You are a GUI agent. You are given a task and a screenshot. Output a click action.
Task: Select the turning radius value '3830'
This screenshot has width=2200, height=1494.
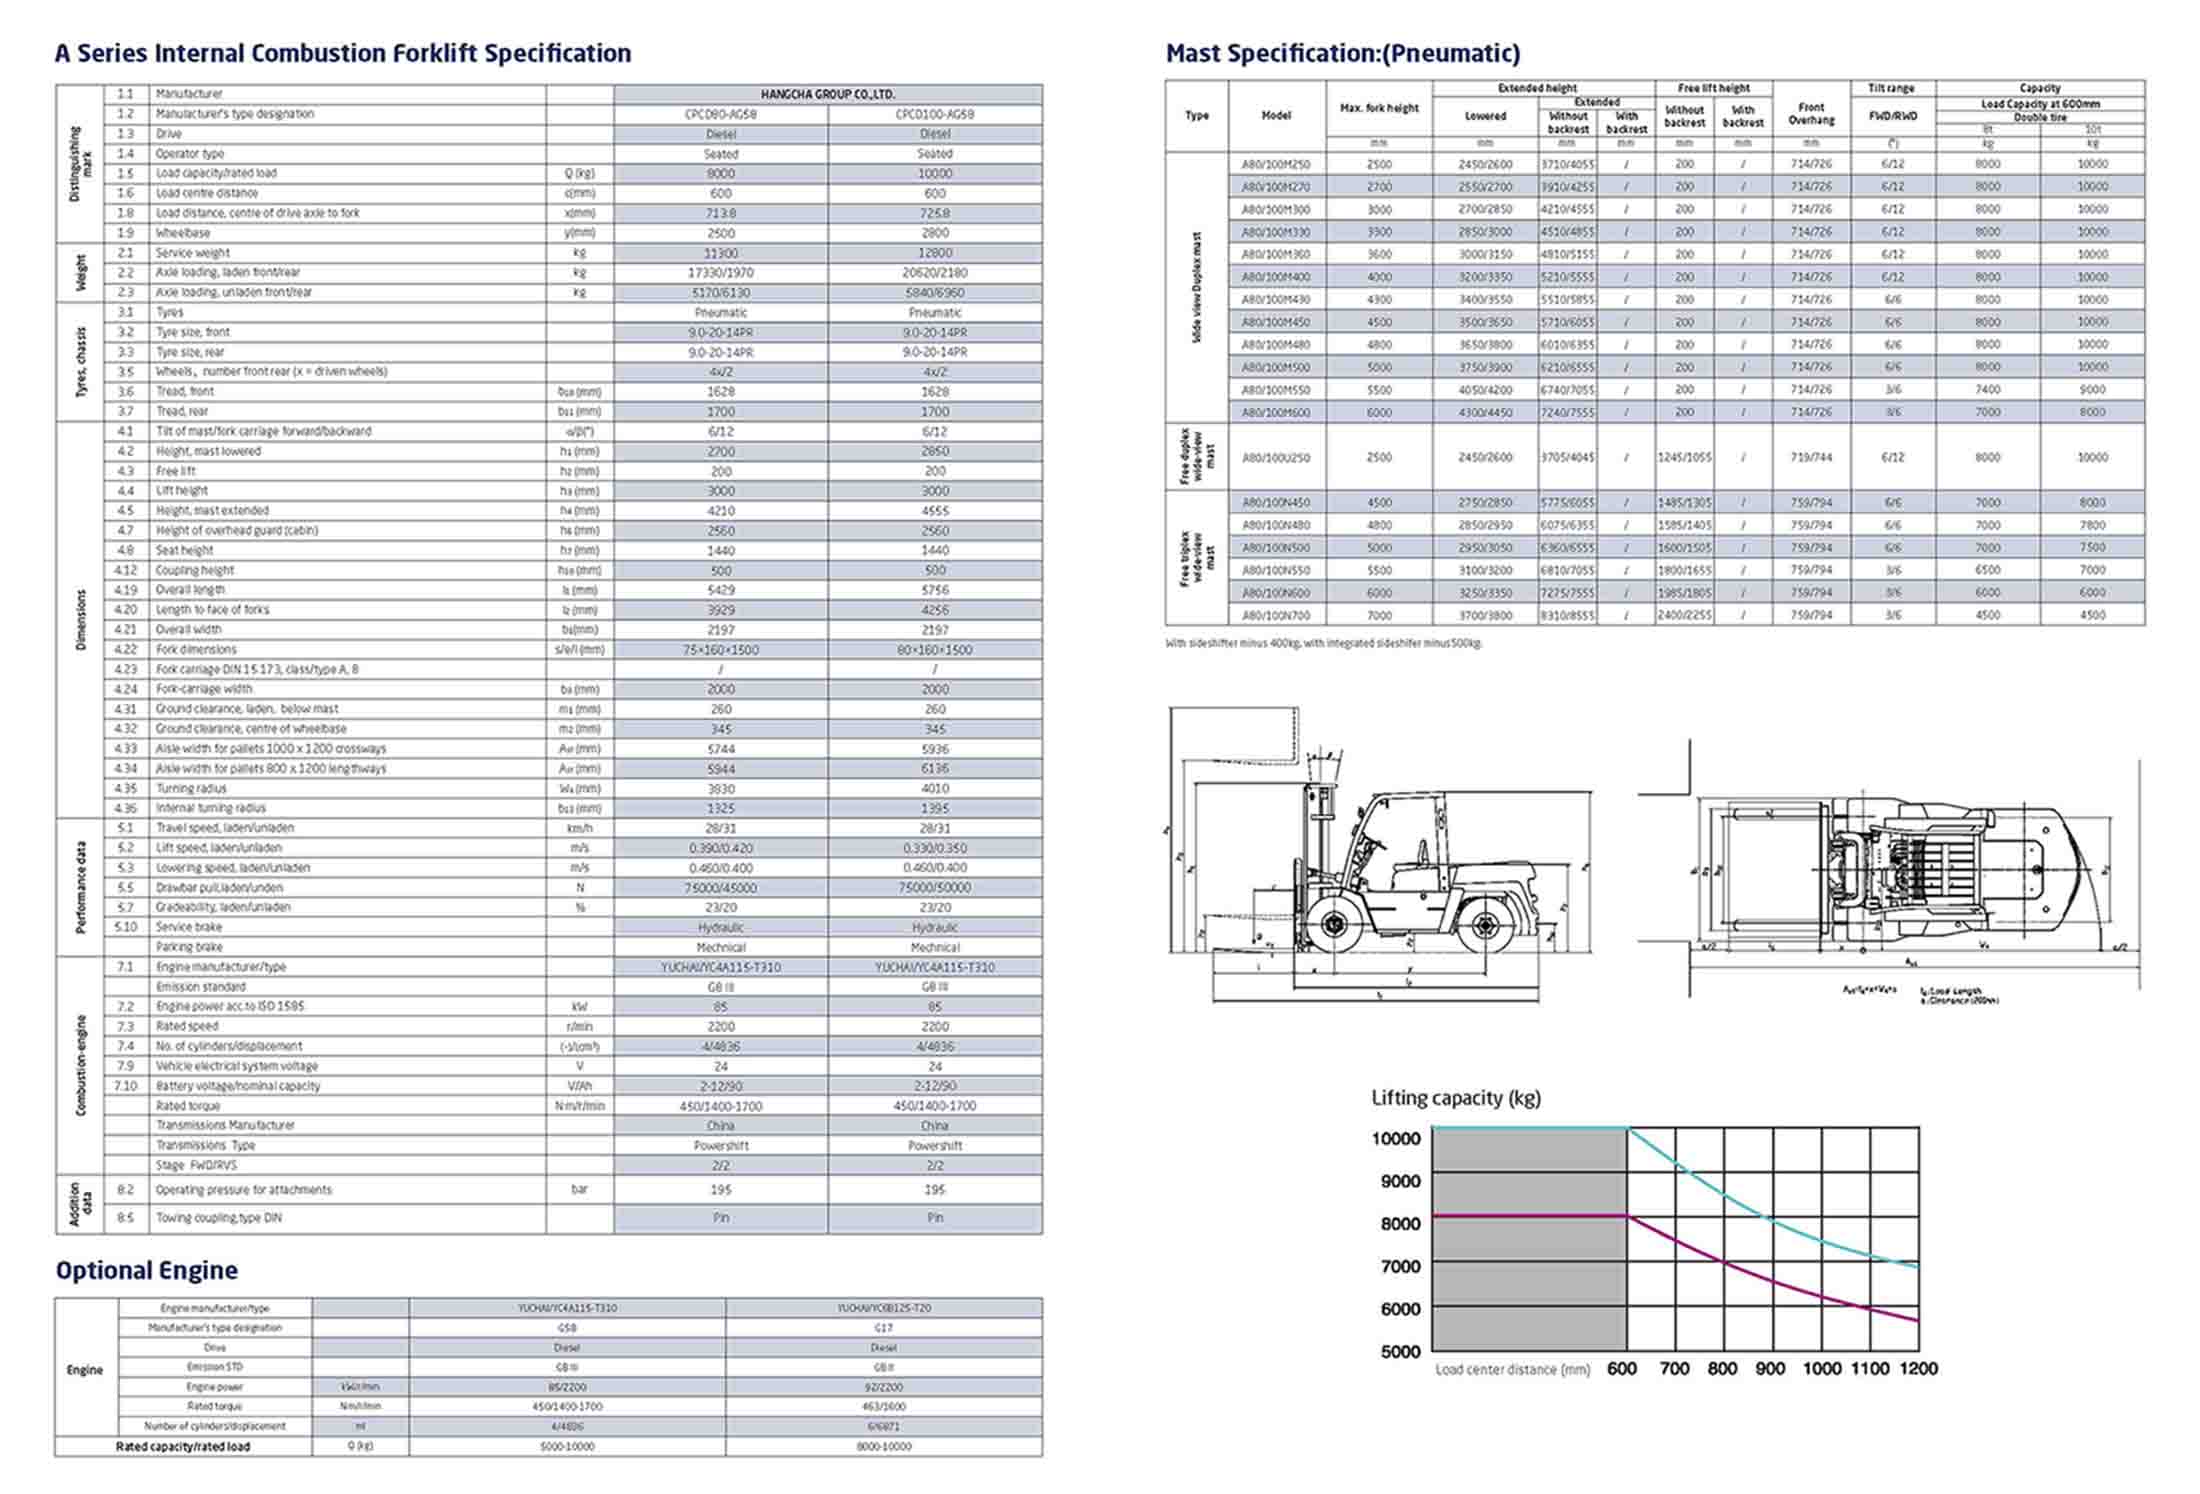(x=721, y=789)
